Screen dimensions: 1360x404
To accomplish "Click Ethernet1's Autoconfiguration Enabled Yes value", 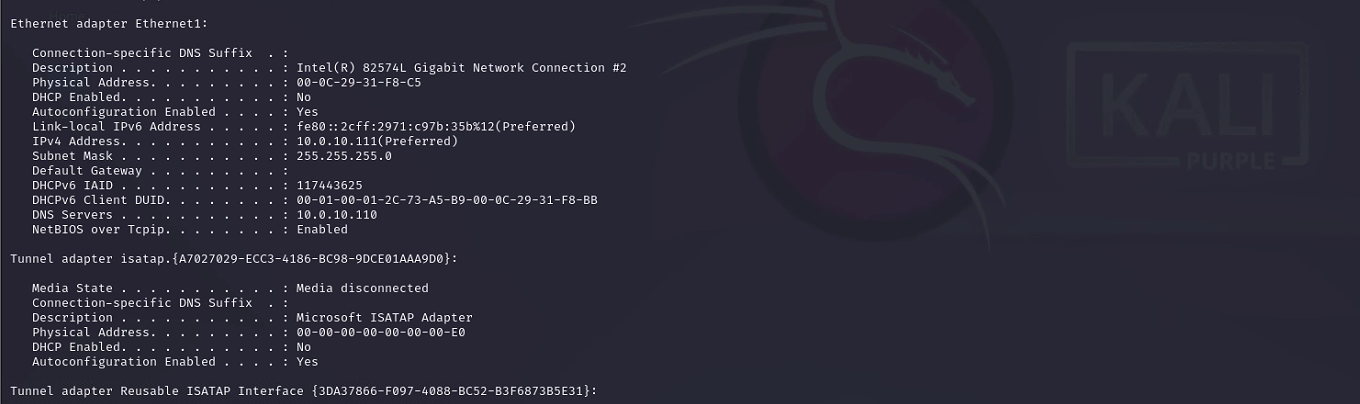I will coord(307,112).
